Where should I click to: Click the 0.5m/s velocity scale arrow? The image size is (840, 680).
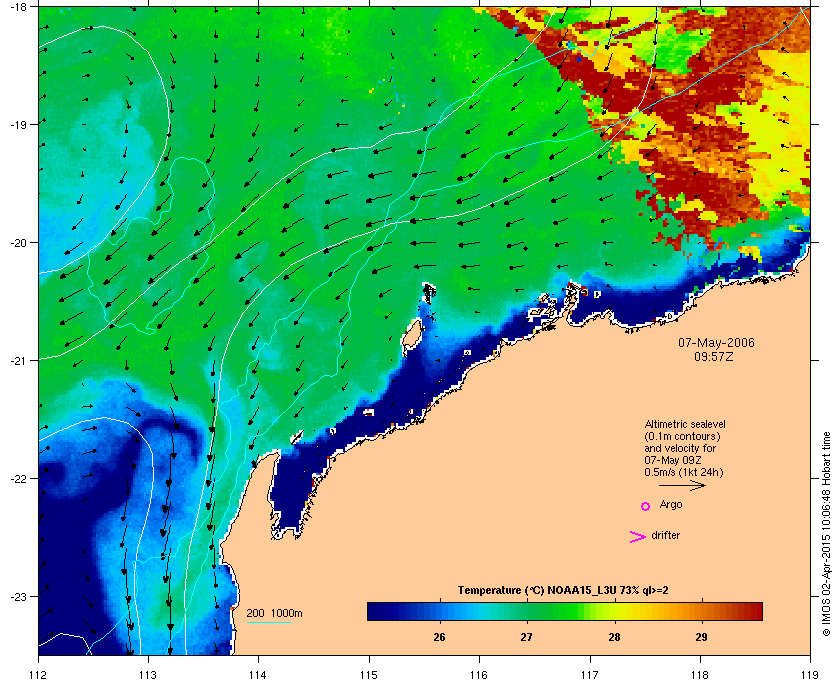682,485
